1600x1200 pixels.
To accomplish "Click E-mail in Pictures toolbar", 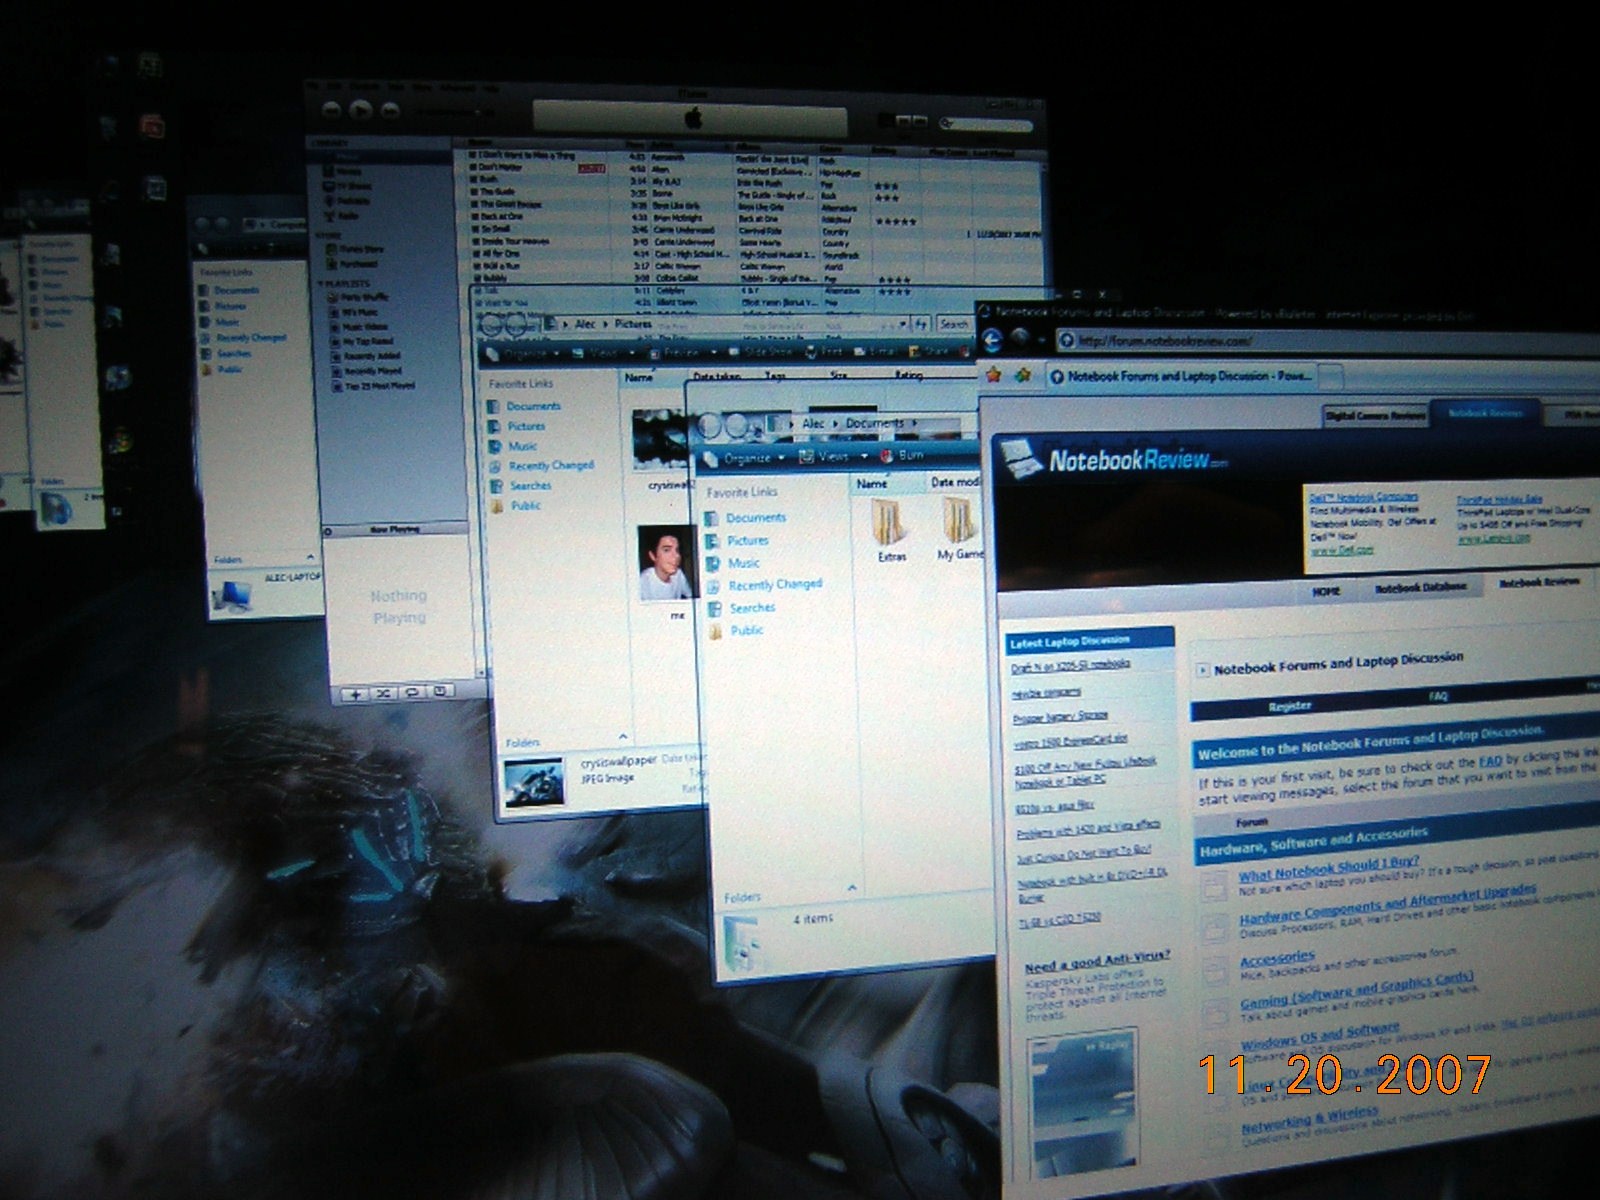I will coord(876,351).
